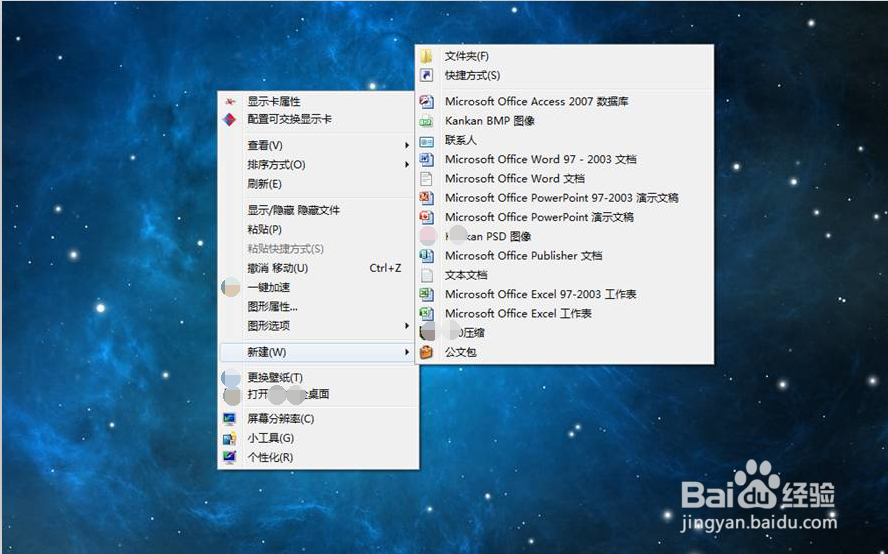Viewport: 888px width, 554px height.
Task: Click the Publisher document icon
Action: [426, 255]
